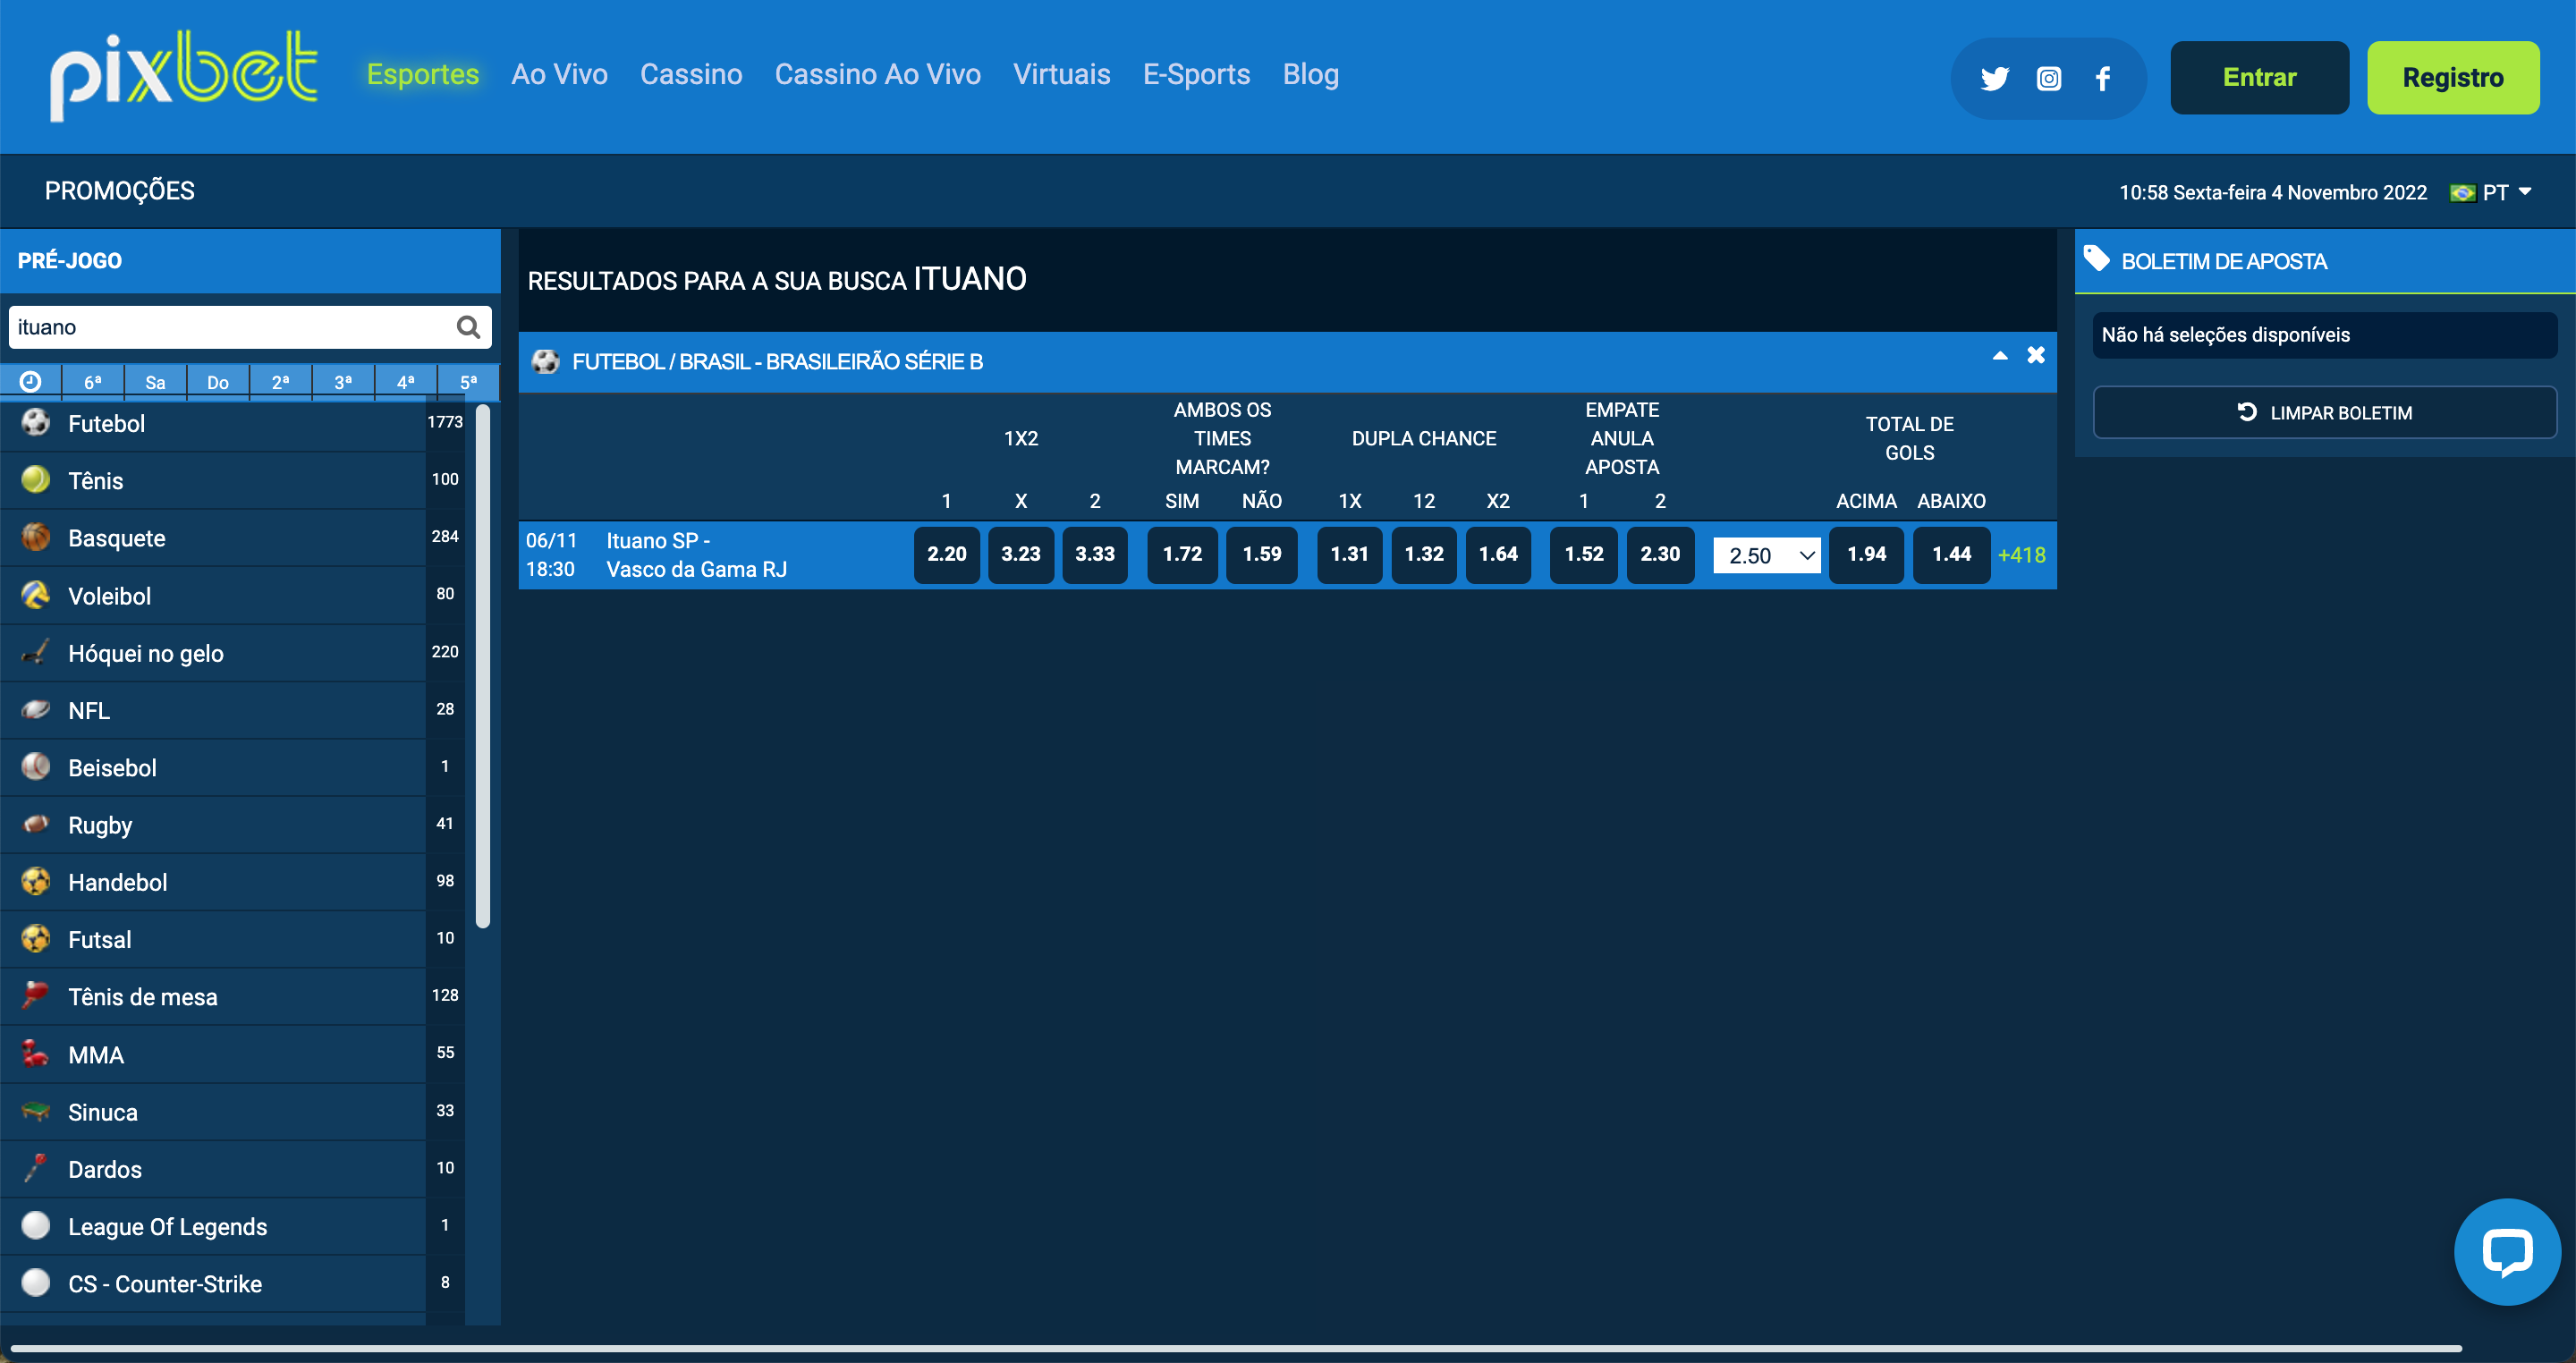2576x1363 pixels.
Task: Select double chance X2 odds 1.64
Action: coord(1498,555)
